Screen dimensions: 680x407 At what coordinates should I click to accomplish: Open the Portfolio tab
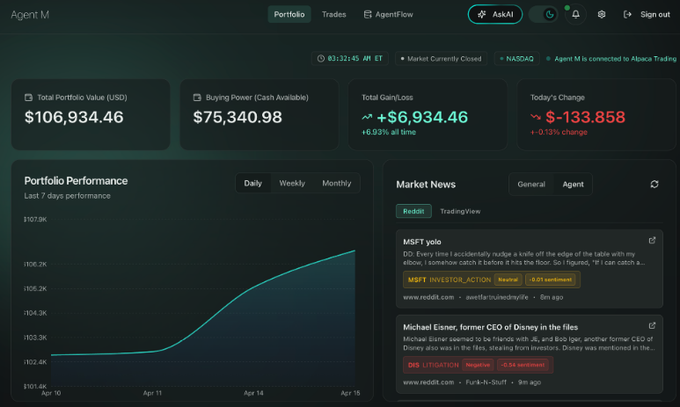click(289, 14)
